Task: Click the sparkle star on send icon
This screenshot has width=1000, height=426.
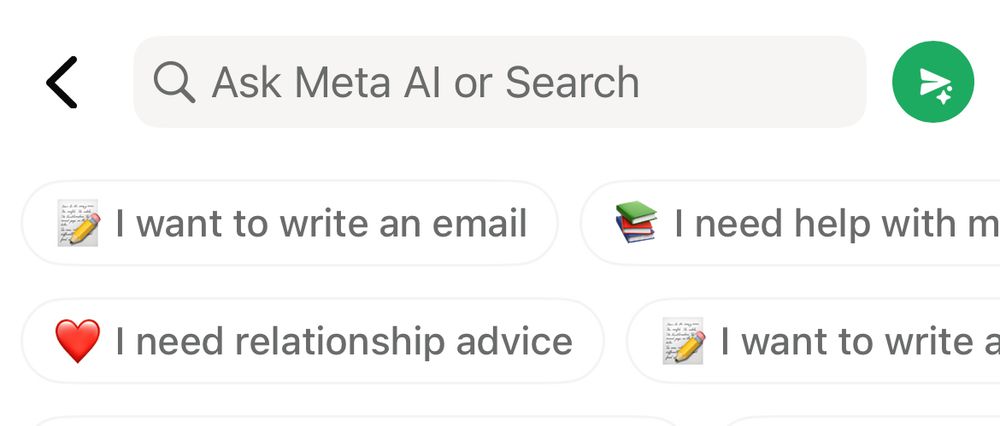Action: tap(944, 96)
